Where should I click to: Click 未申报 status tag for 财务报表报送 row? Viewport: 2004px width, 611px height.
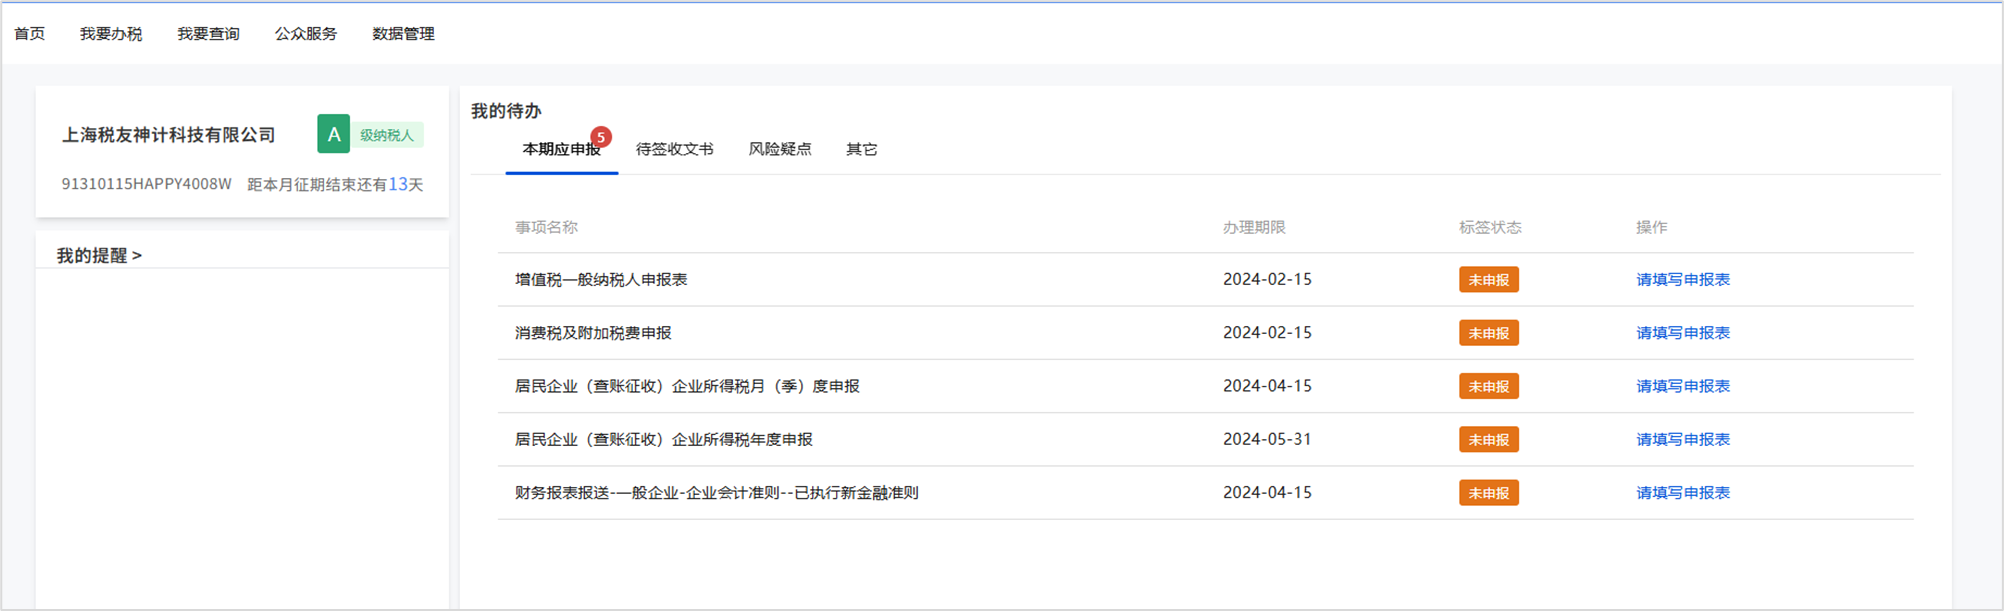point(1488,493)
